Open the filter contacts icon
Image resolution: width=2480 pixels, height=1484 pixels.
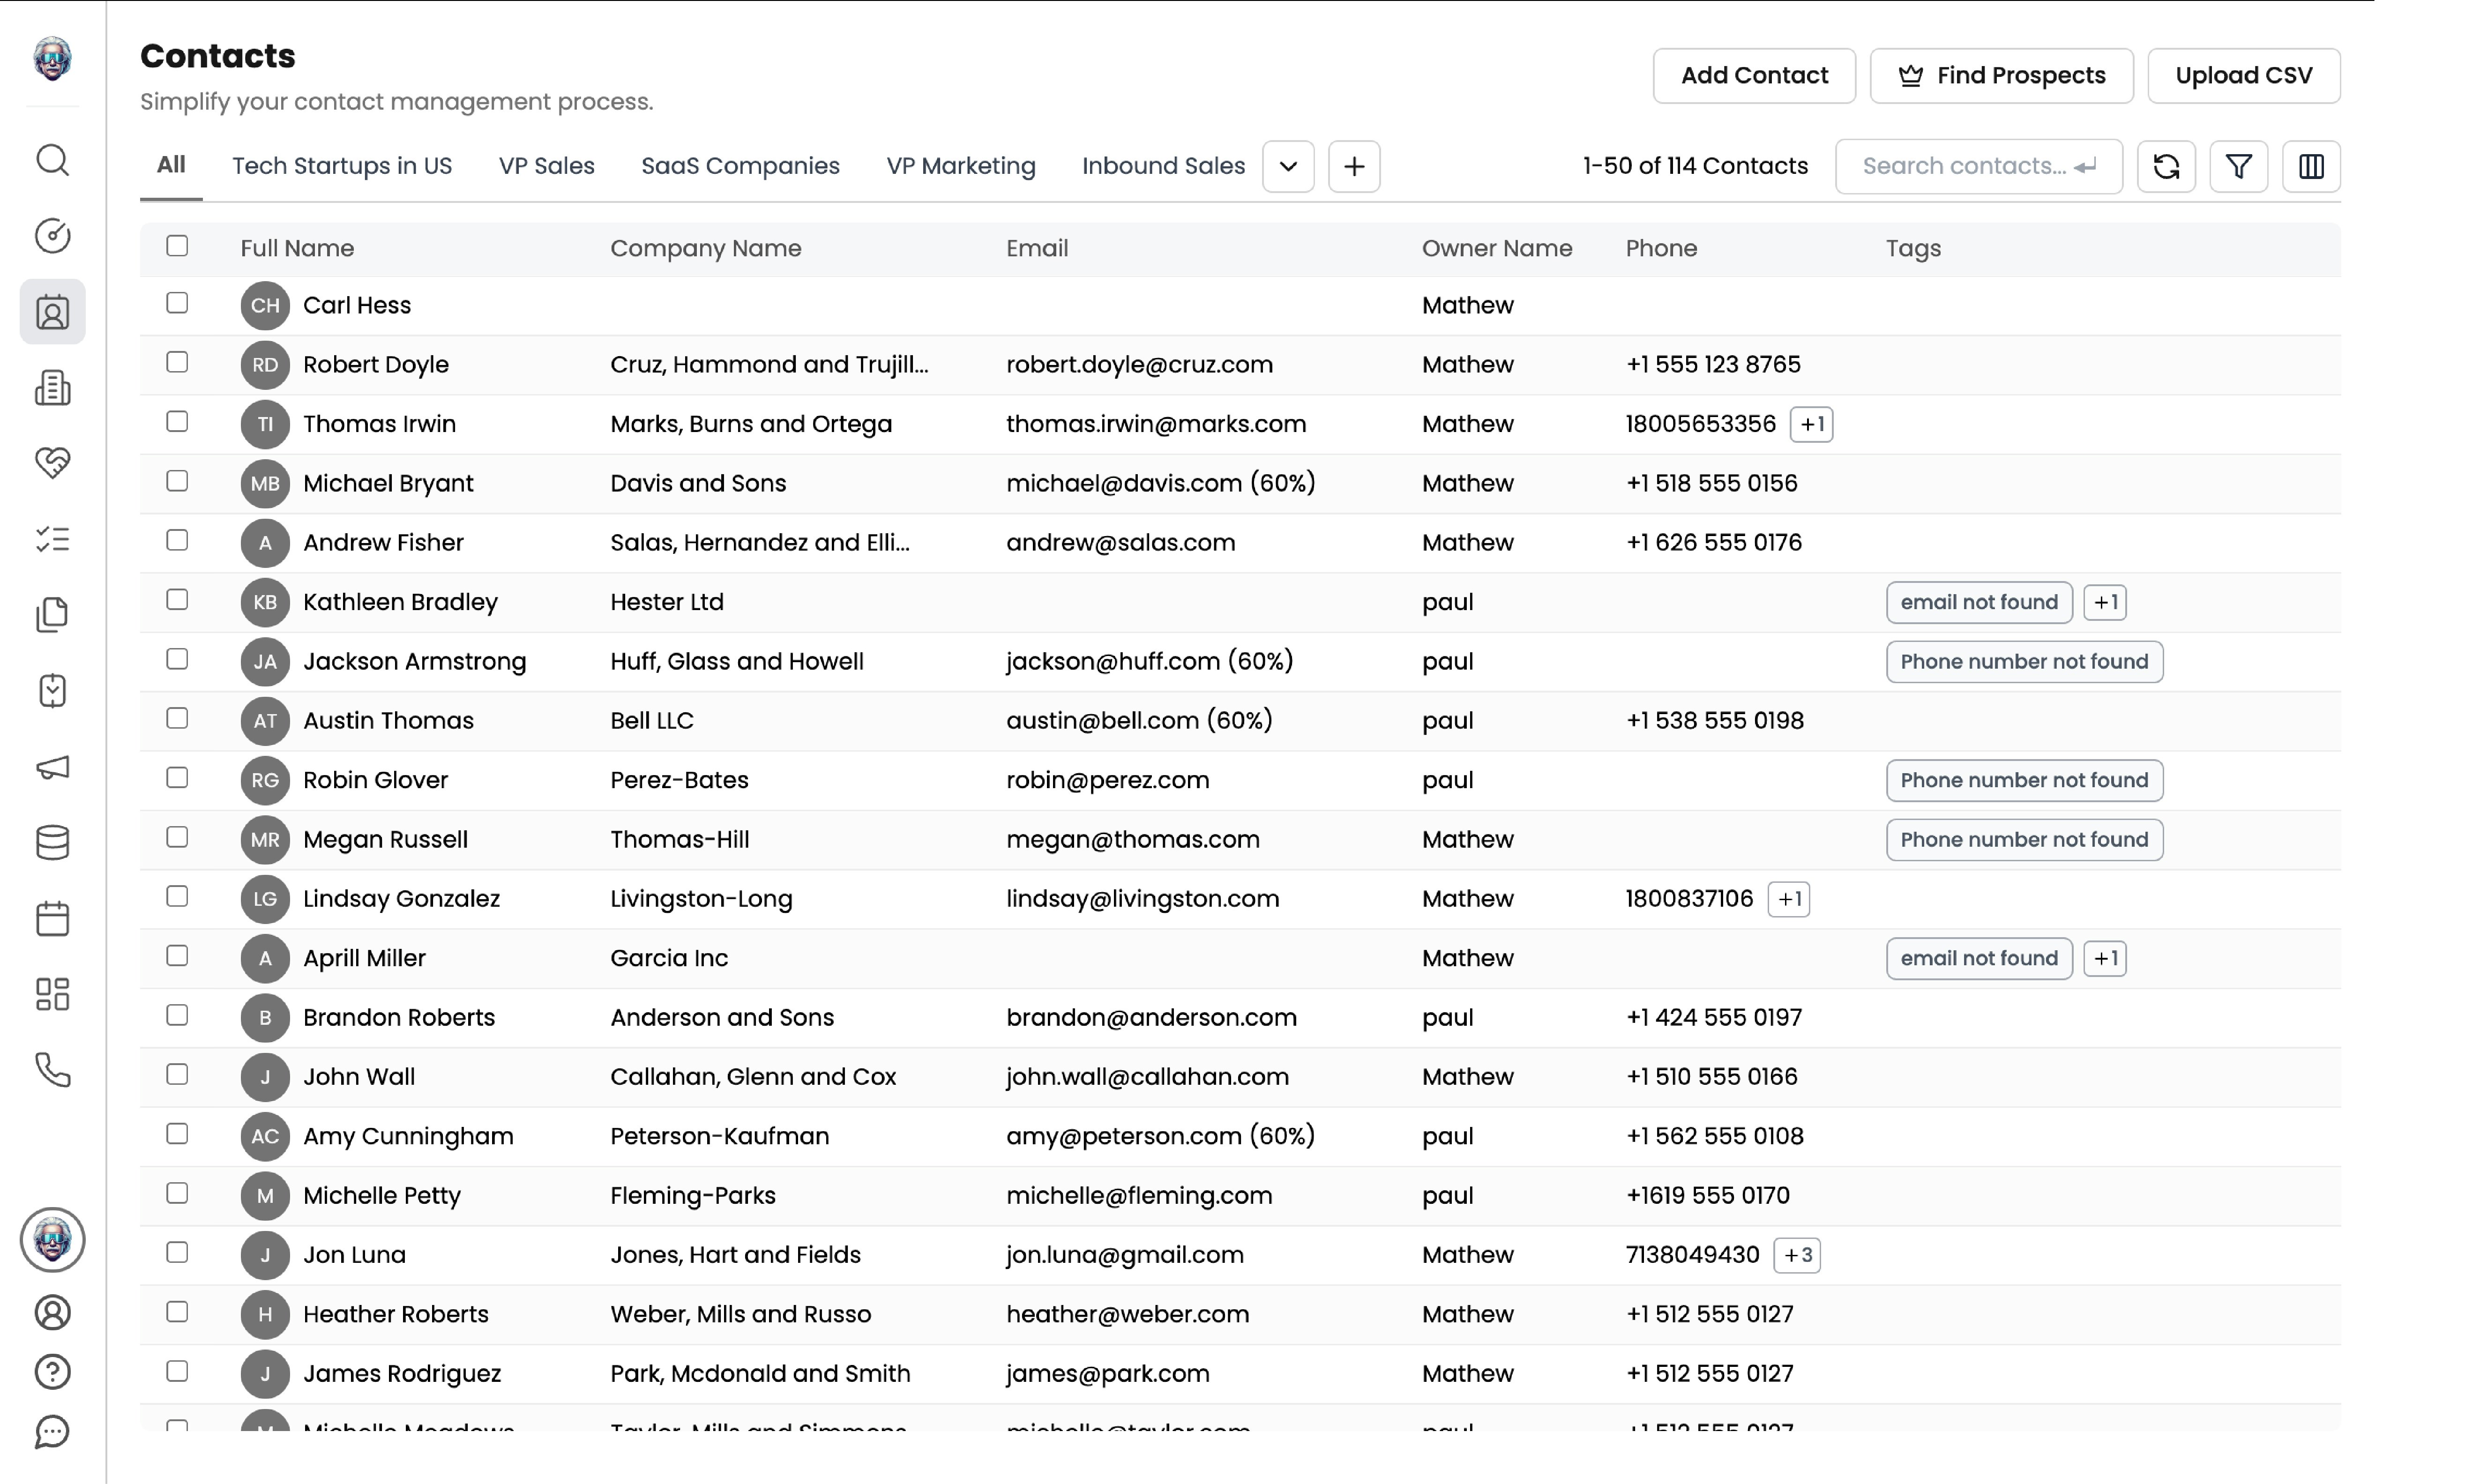[x=2238, y=166]
